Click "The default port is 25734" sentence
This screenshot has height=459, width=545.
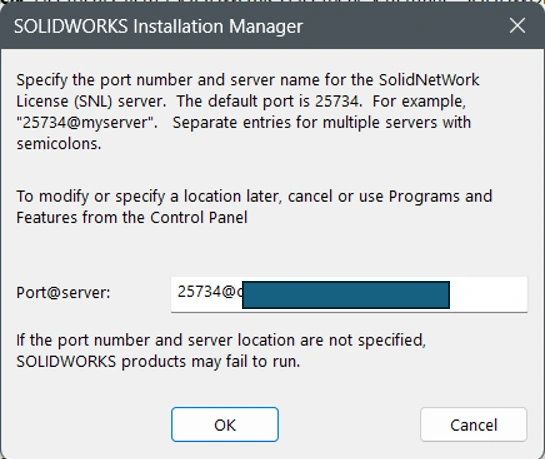268,101
